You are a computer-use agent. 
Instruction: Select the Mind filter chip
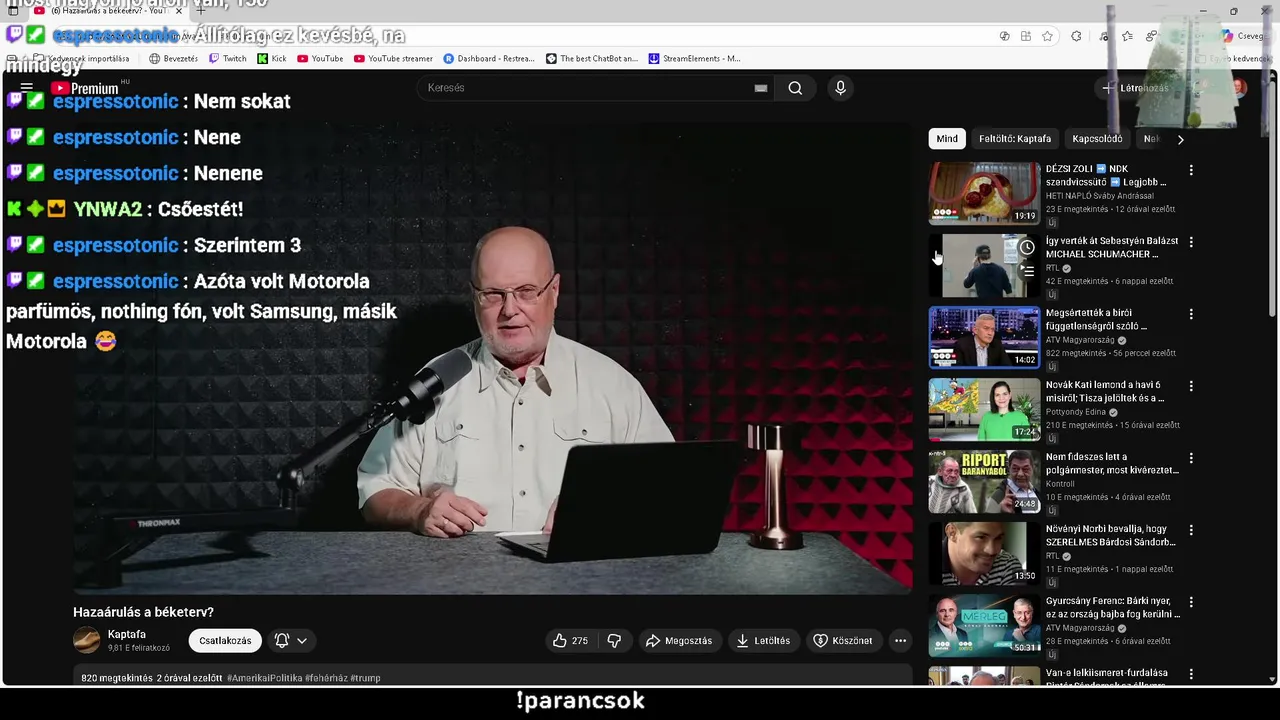947,139
